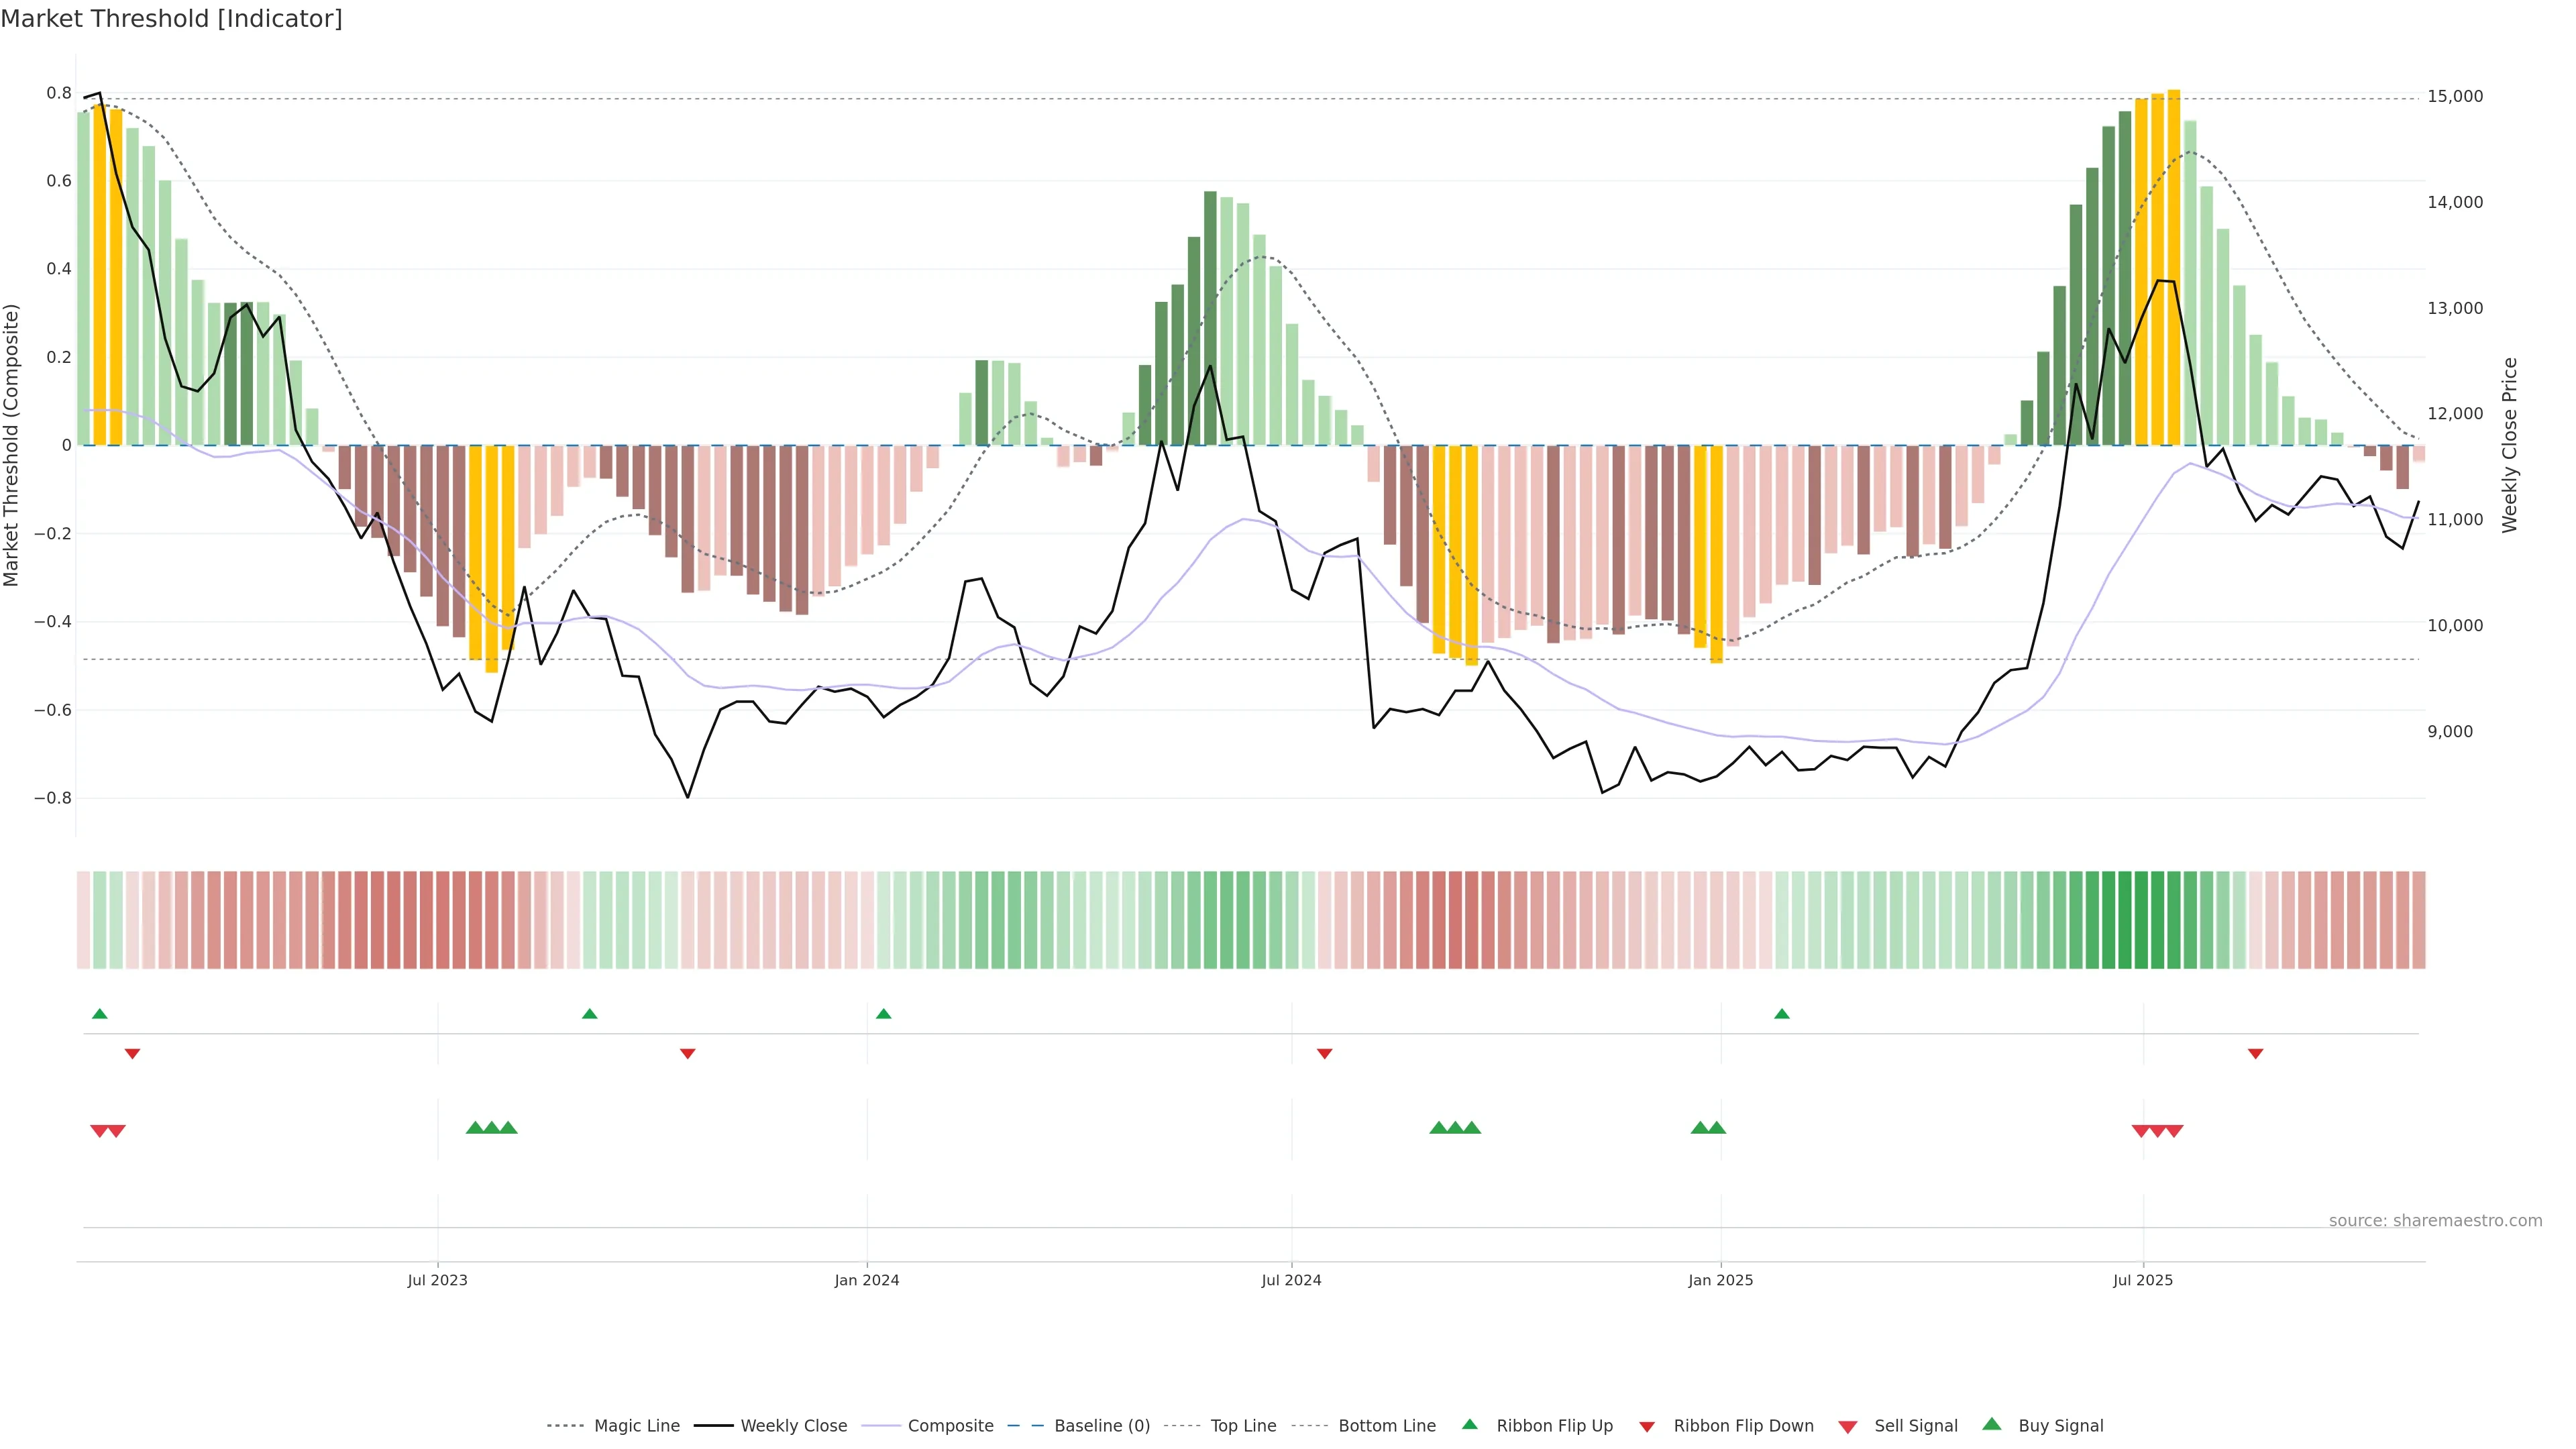Screen dimensions: 2576x1449
Task: Click the Buy Signal legend triangle icon
Action: point(1992,1424)
